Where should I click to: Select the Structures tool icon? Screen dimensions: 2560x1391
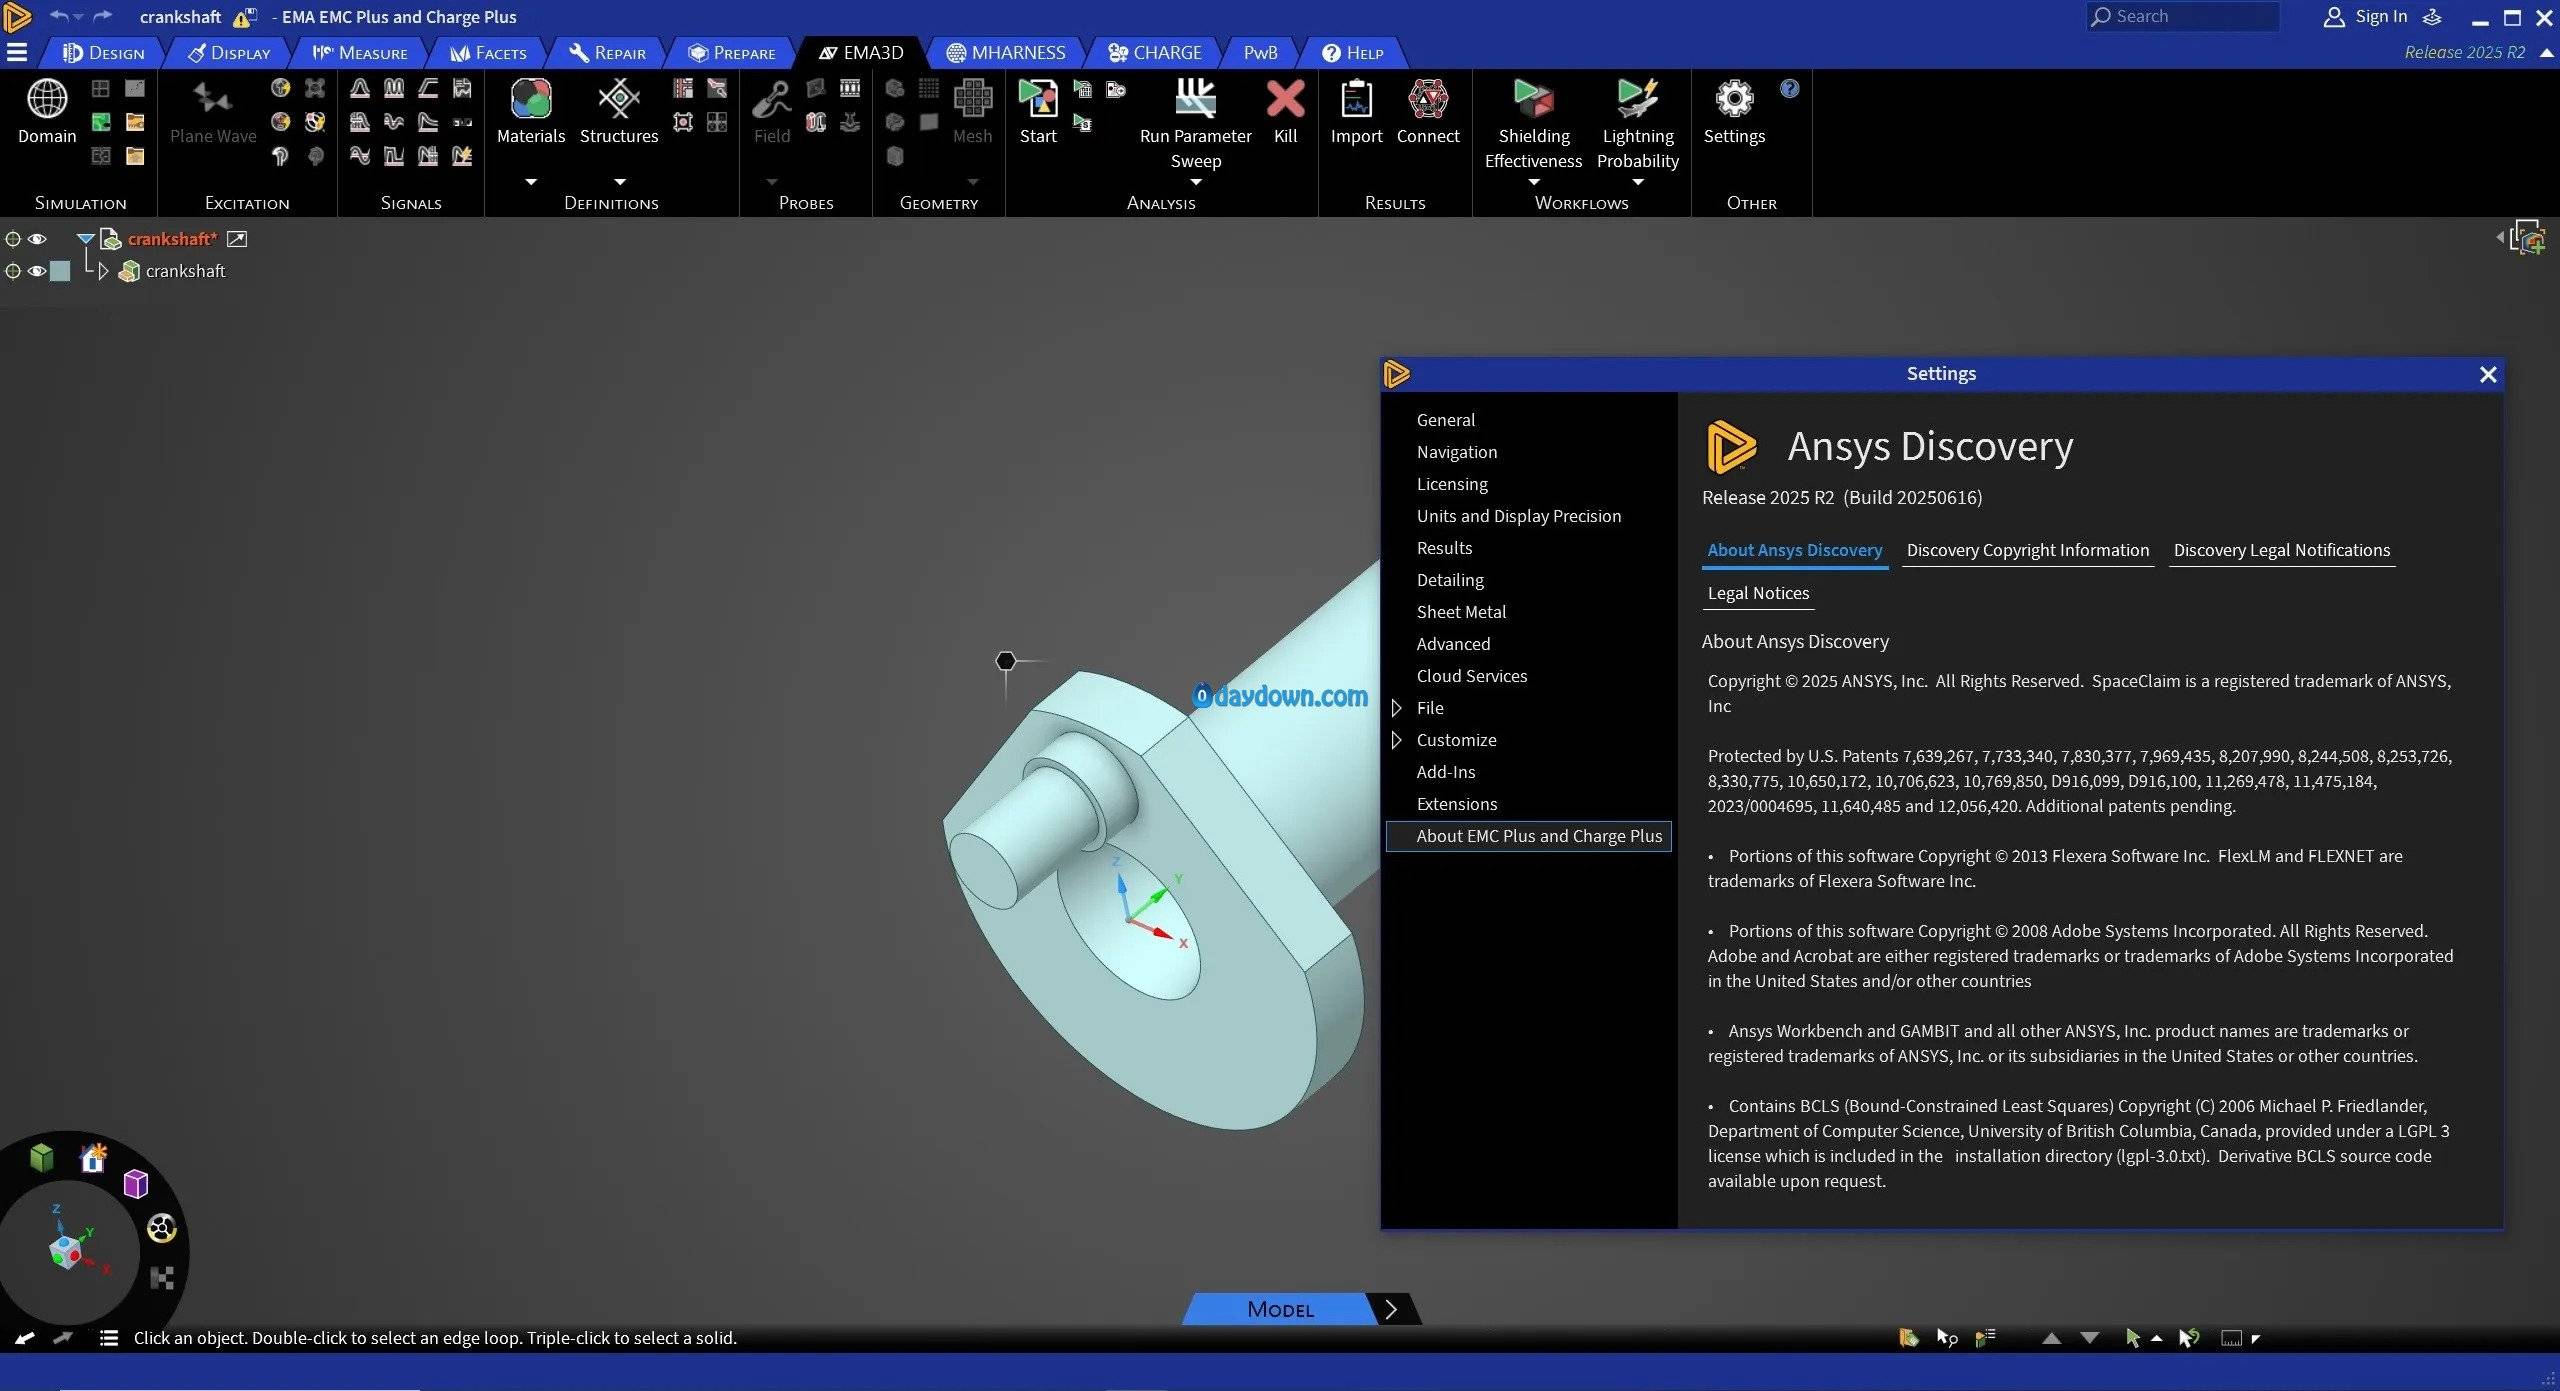click(x=619, y=98)
